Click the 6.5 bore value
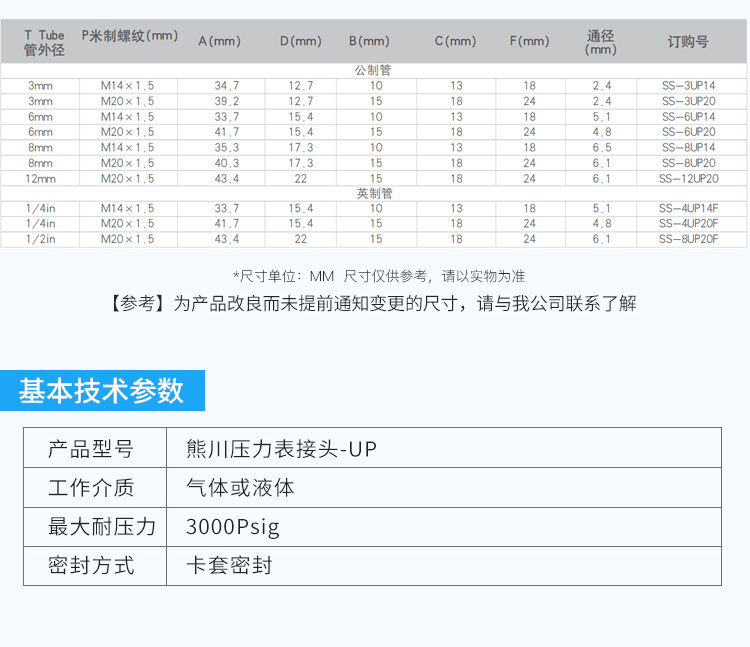Viewport: 750px width, 647px height. pos(602,148)
